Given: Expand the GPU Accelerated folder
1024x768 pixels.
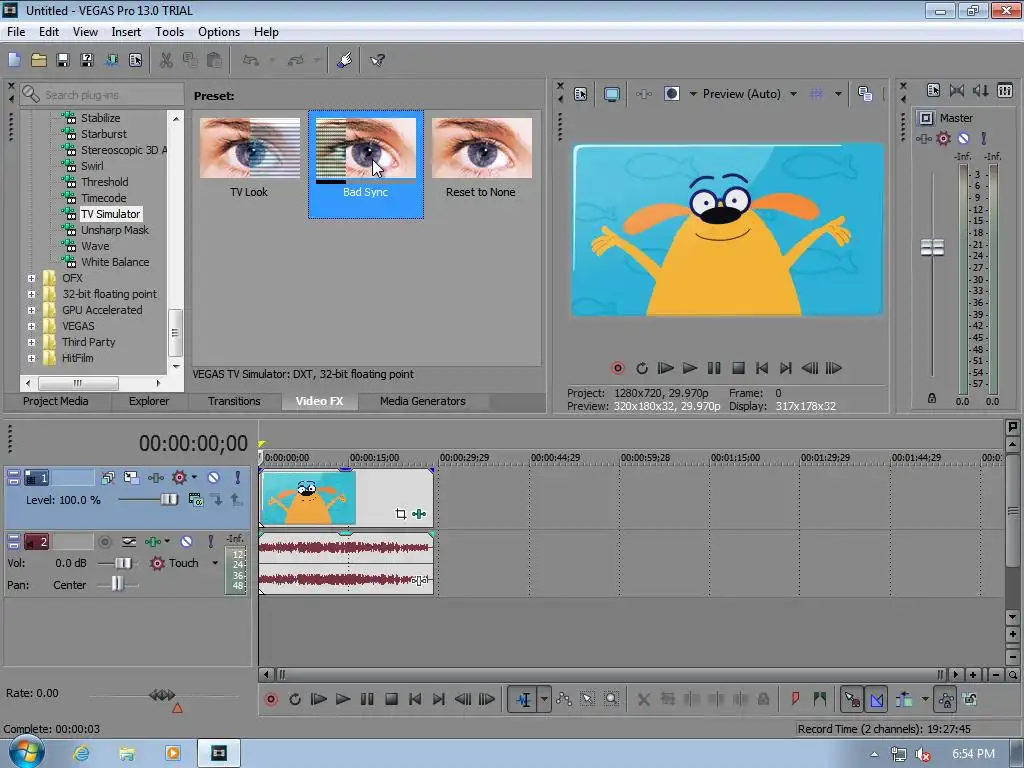Looking at the screenshot, I should [x=31, y=310].
